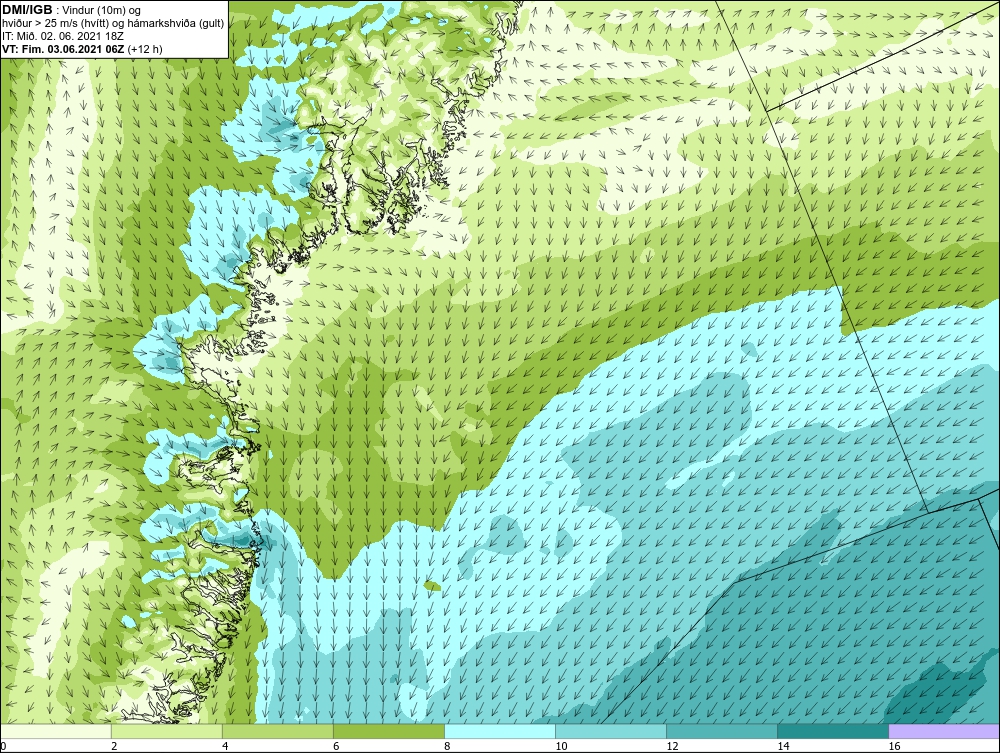Click the small green island in the sea
Viewport: 1000px width, 753px height.
pyautogui.click(x=432, y=585)
